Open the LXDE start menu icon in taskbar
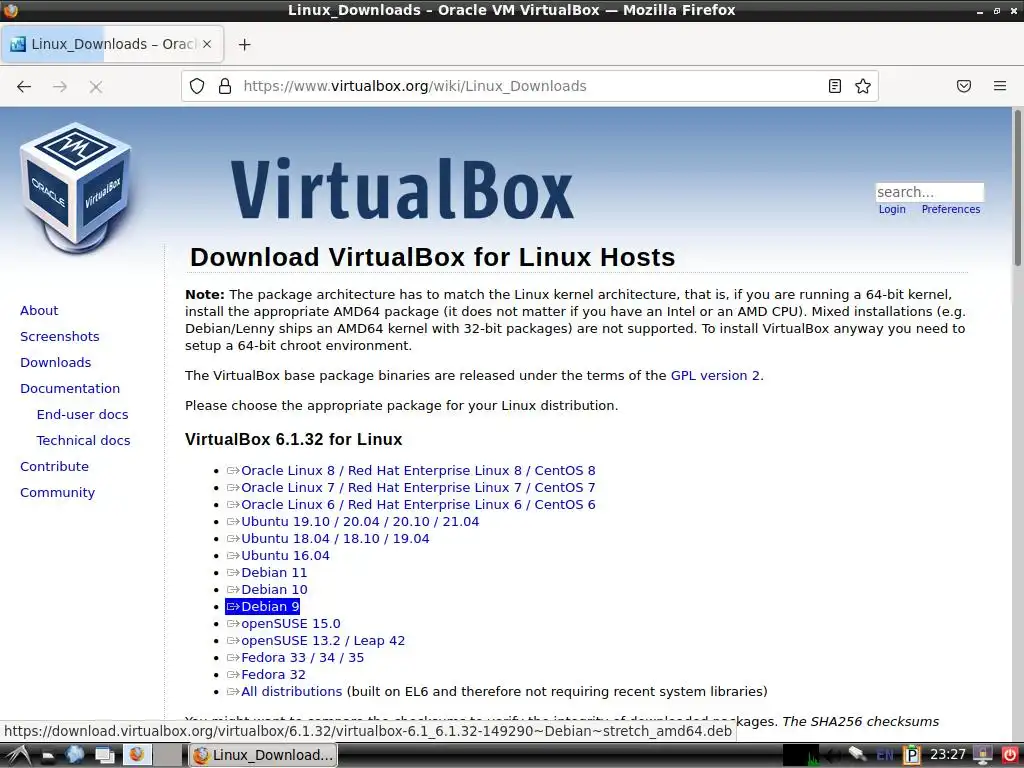This screenshot has width=1024, height=768. pos(18,755)
